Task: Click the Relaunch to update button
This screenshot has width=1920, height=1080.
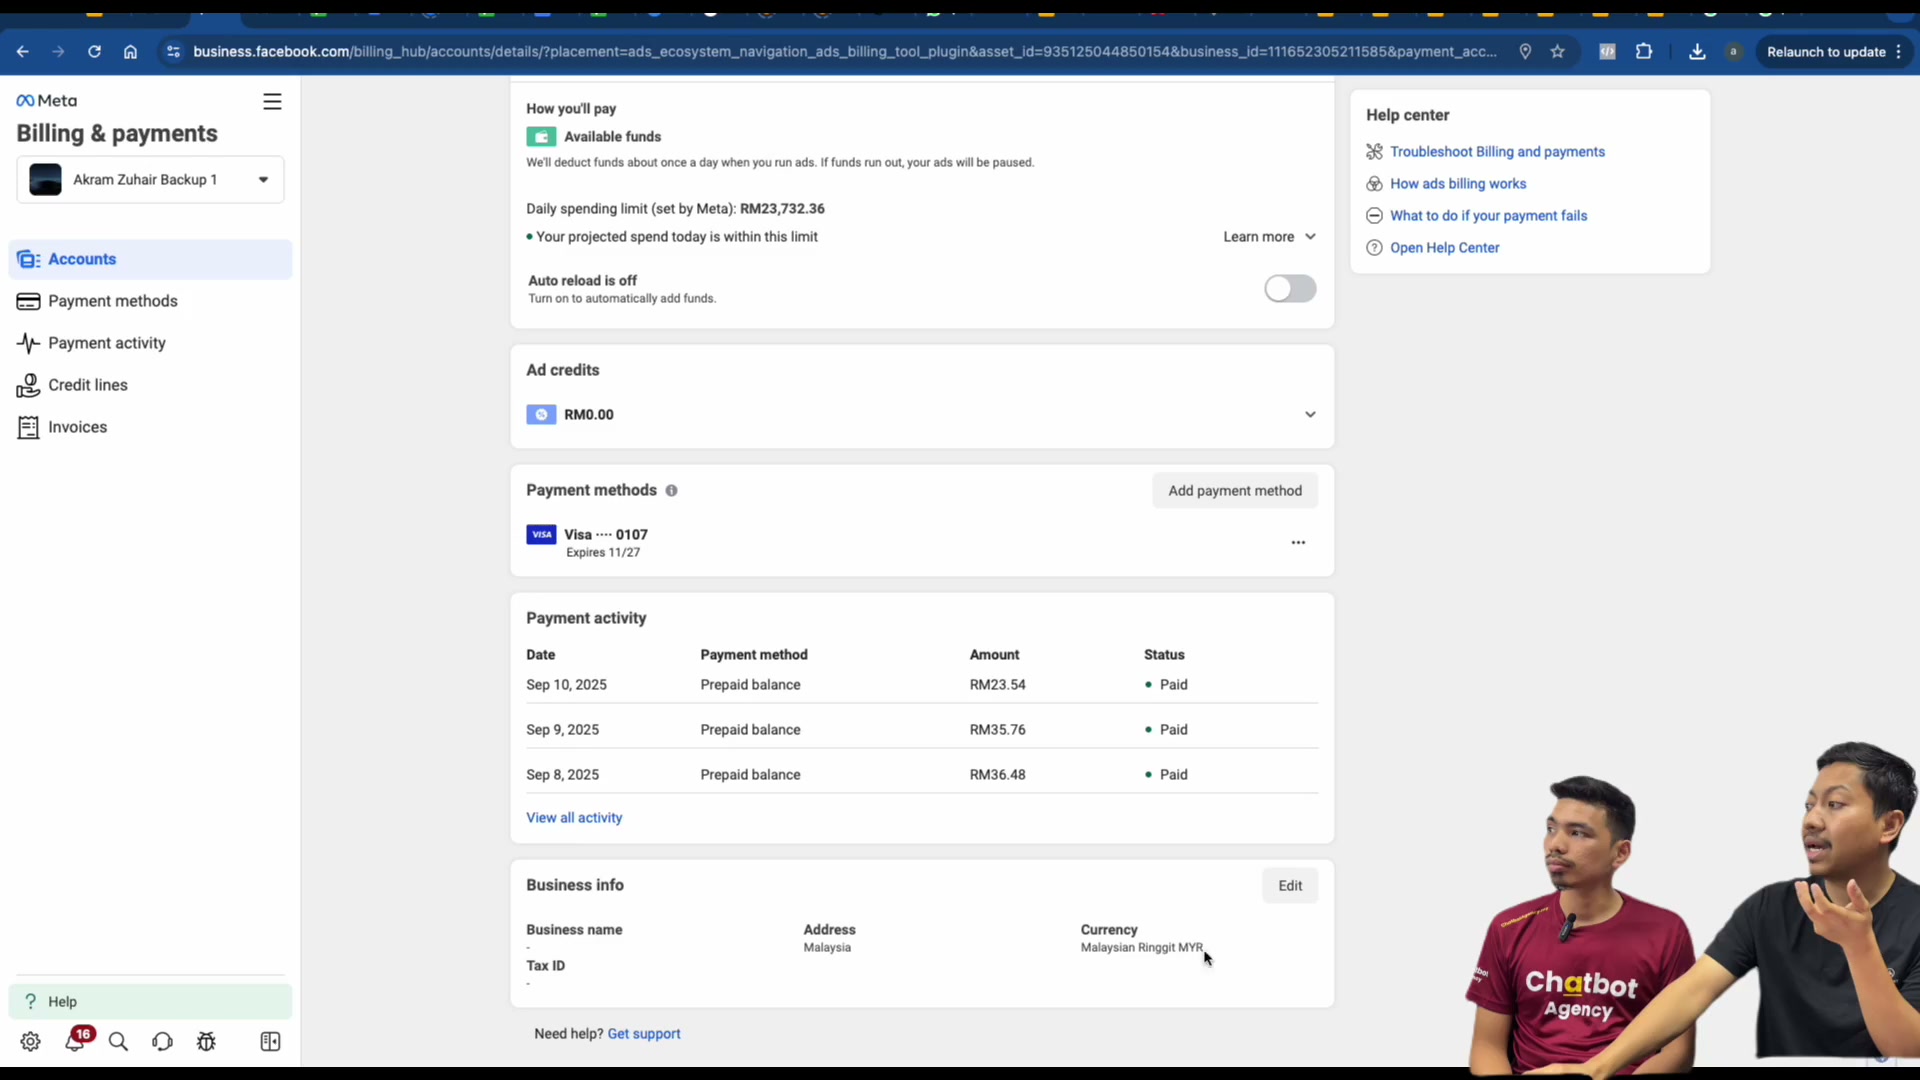Action: point(1834,52)
